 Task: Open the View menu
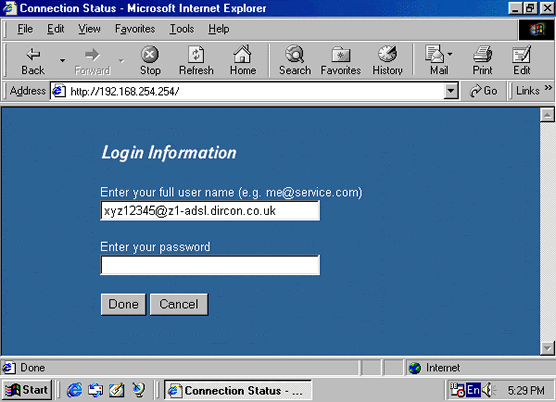pos(89,29)
